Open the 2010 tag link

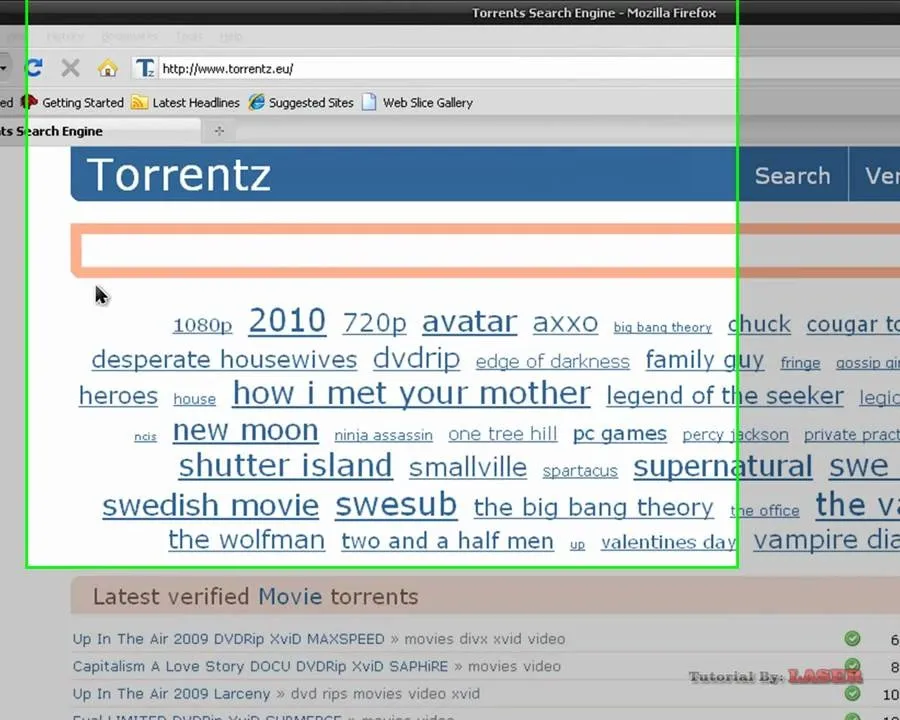pos(288,320)
